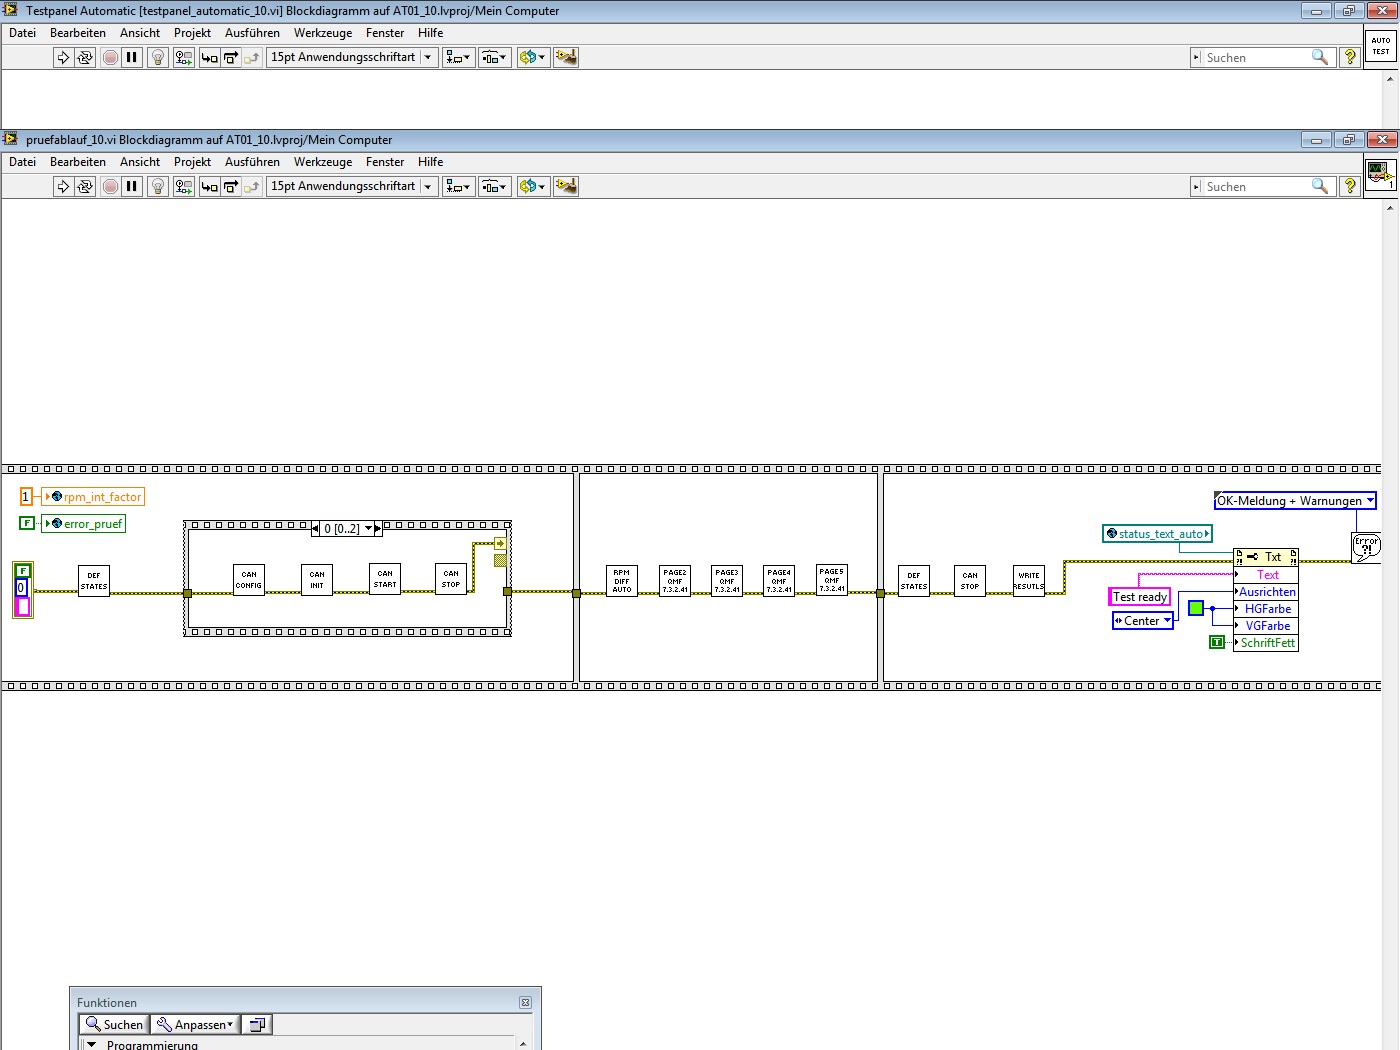1400x1050 pixels.
Task: Toggle the F boolean constant wired to error_pruef
Action: click(x=27, y=523)
